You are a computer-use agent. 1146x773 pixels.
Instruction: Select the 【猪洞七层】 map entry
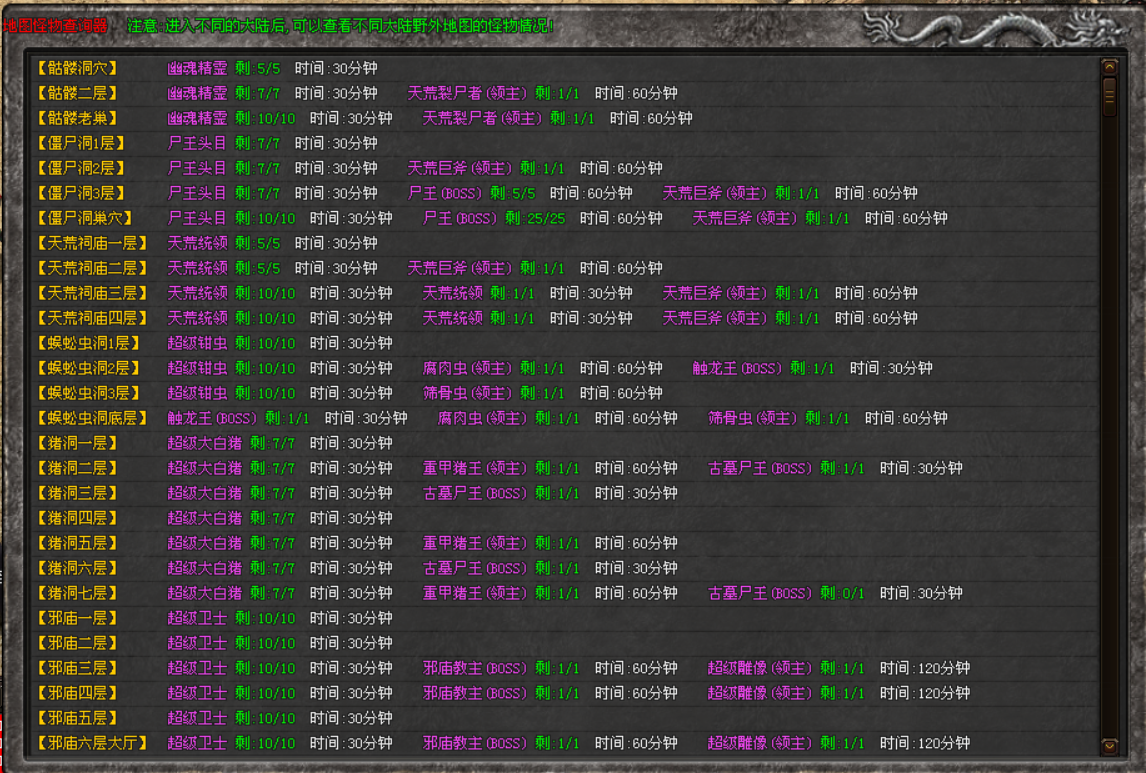tap(77, 593)
